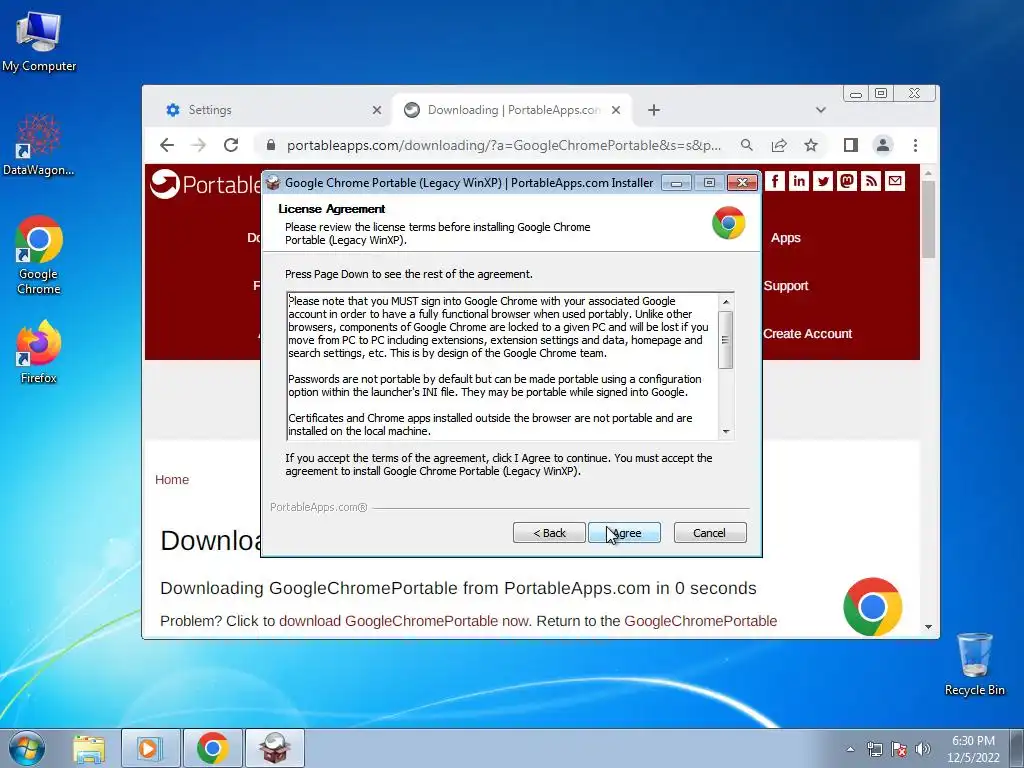Screen dimensions: 1024x768
Task: Click download GoogleChromePortable now link
Action: (x=404, y=620)
